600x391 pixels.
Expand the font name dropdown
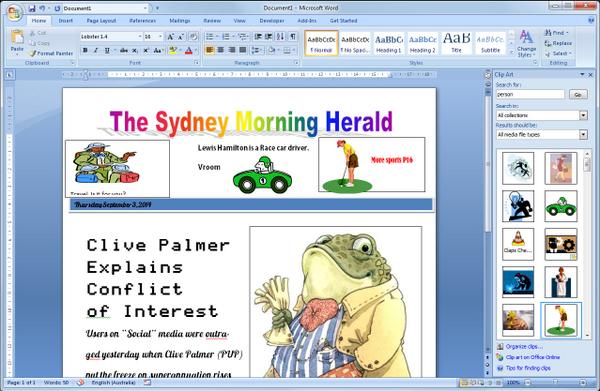pyautogui.click(x=140, y=37)
